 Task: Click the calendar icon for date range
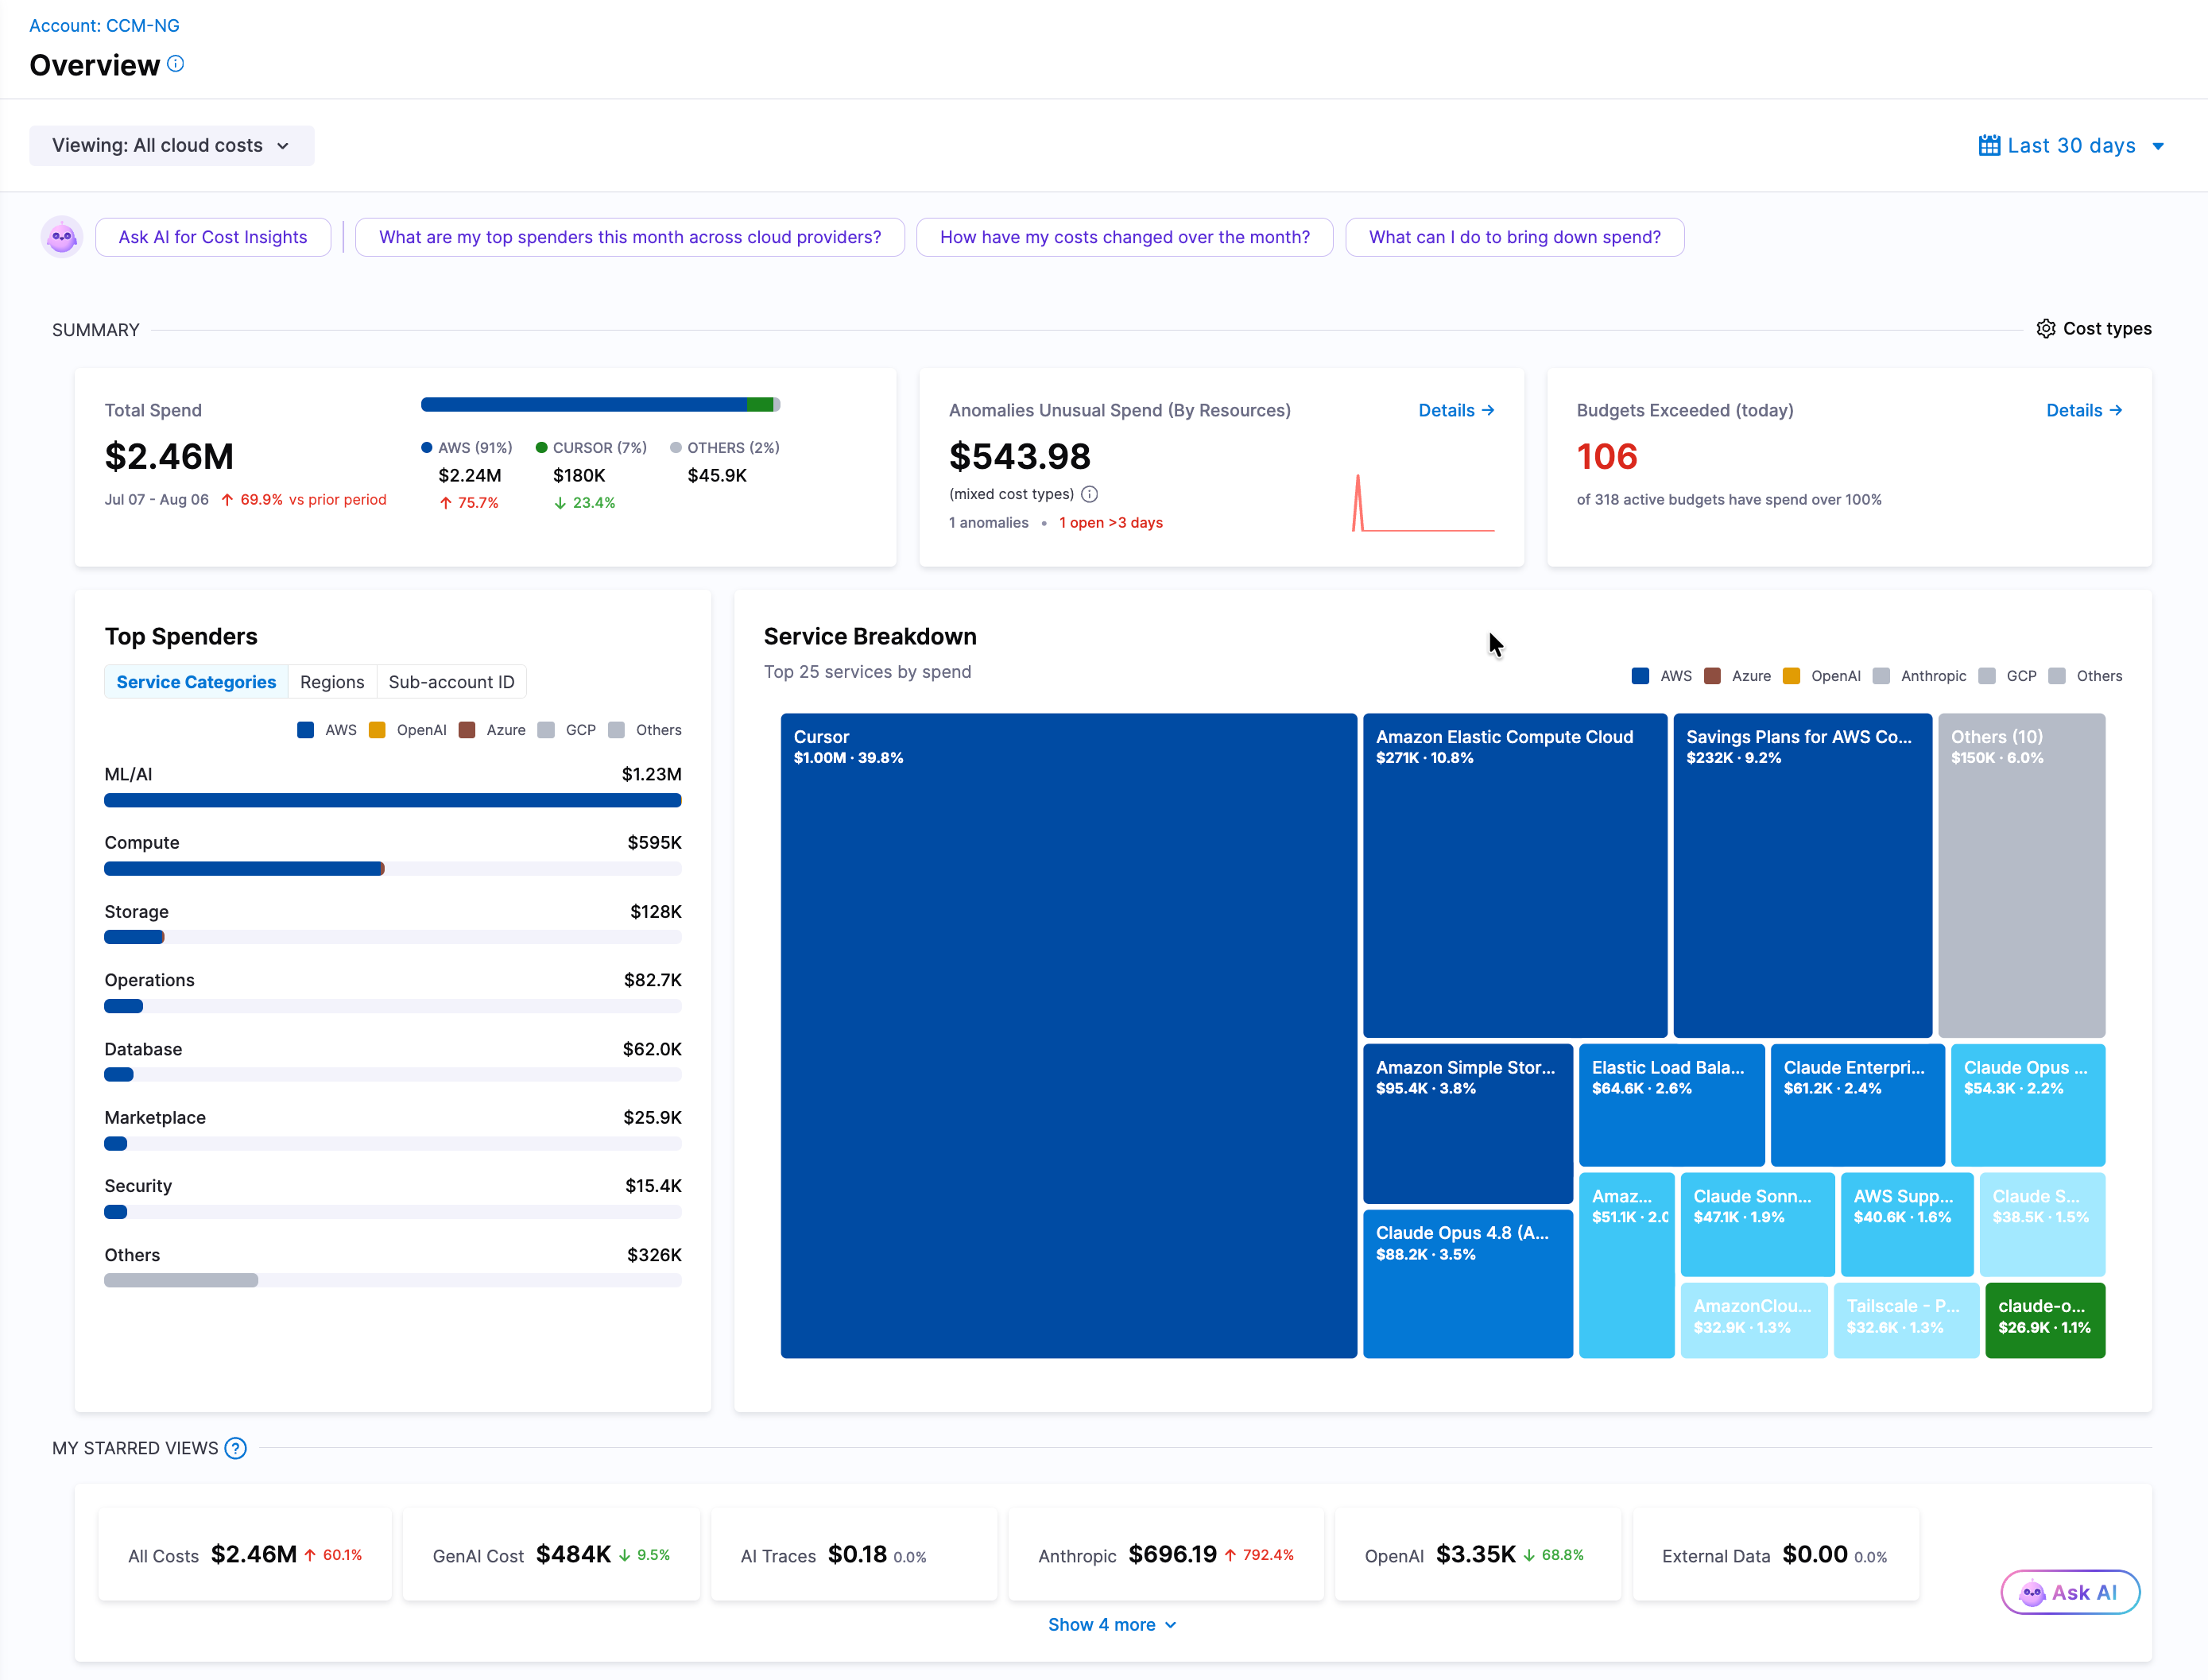click(x=1989, y=146)
